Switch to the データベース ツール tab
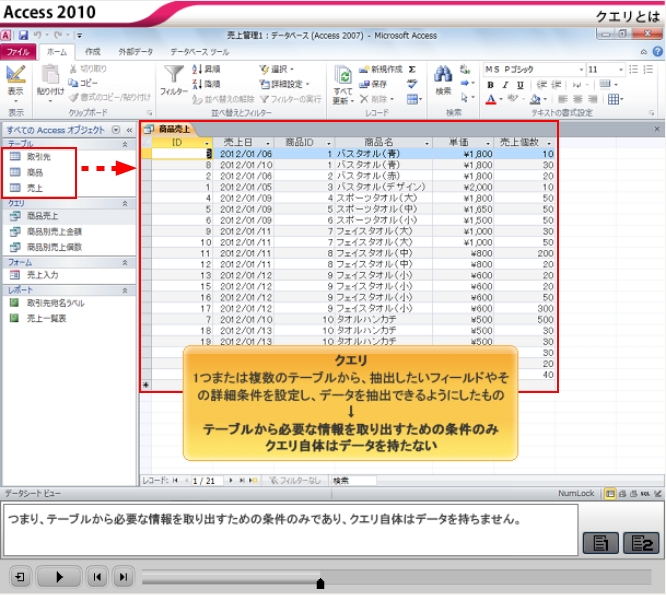This screenshot has height=595, width=666. 200,52
